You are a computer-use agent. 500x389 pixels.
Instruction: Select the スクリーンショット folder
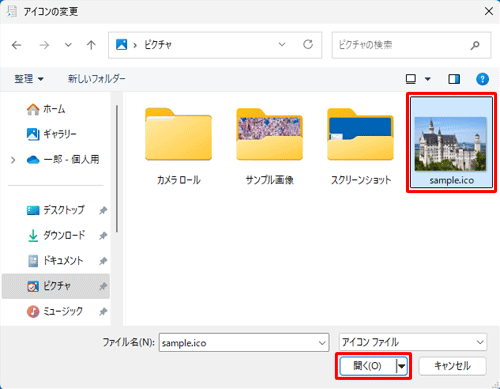(x=361, y=146)
